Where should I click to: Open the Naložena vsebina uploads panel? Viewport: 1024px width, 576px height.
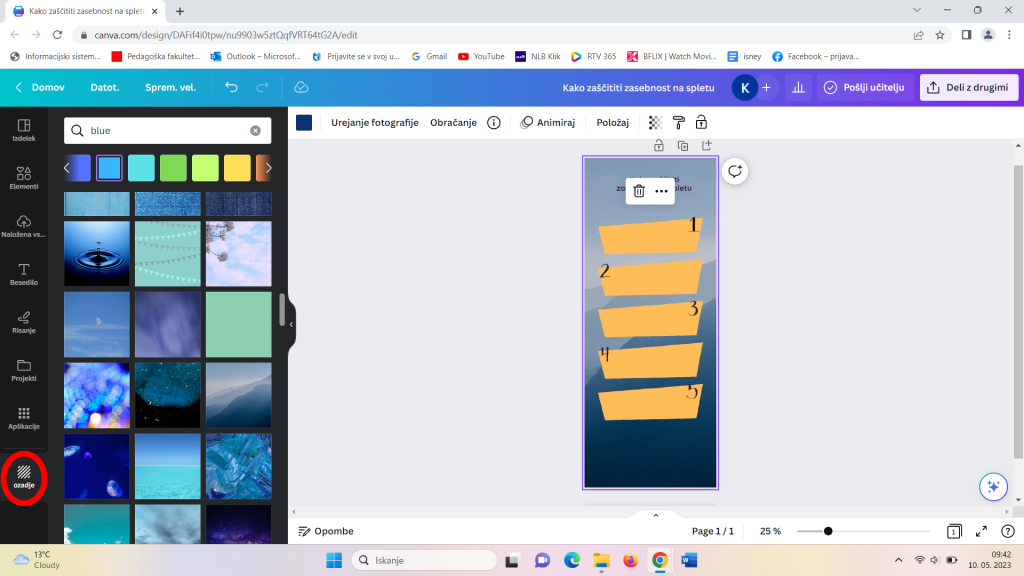[x=24, y=226]
